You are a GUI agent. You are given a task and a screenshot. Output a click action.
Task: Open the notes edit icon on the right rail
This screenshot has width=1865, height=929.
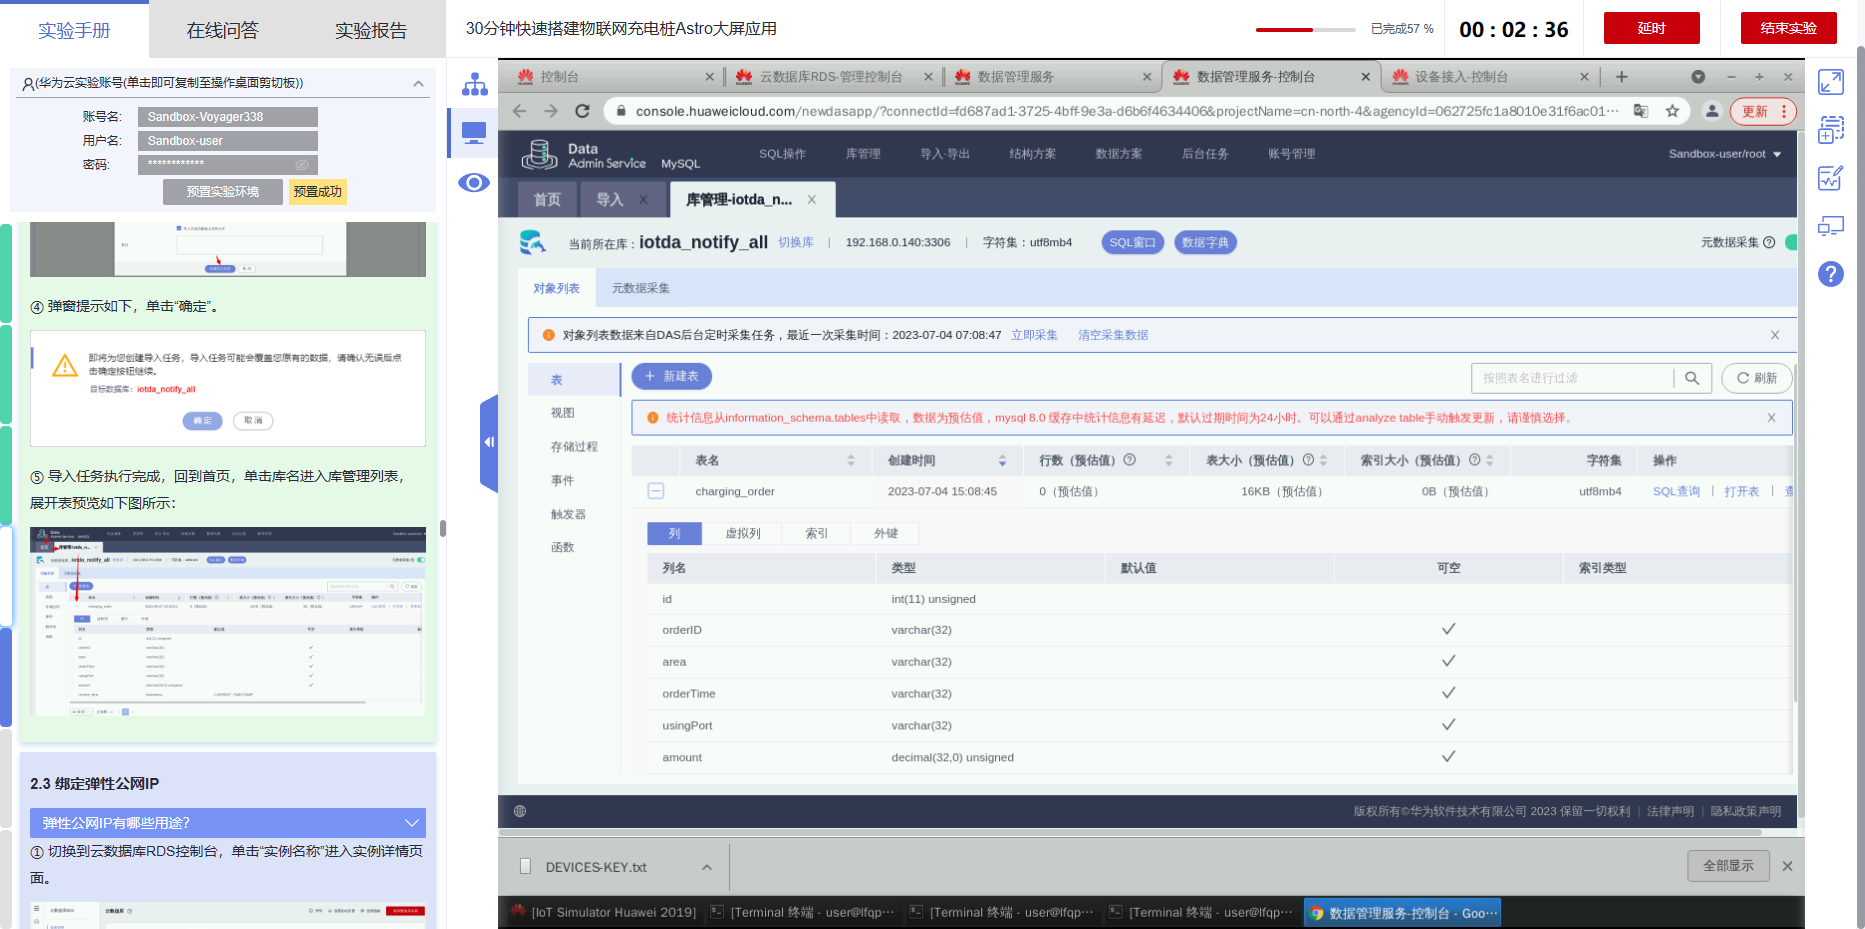coord(1831,178)
